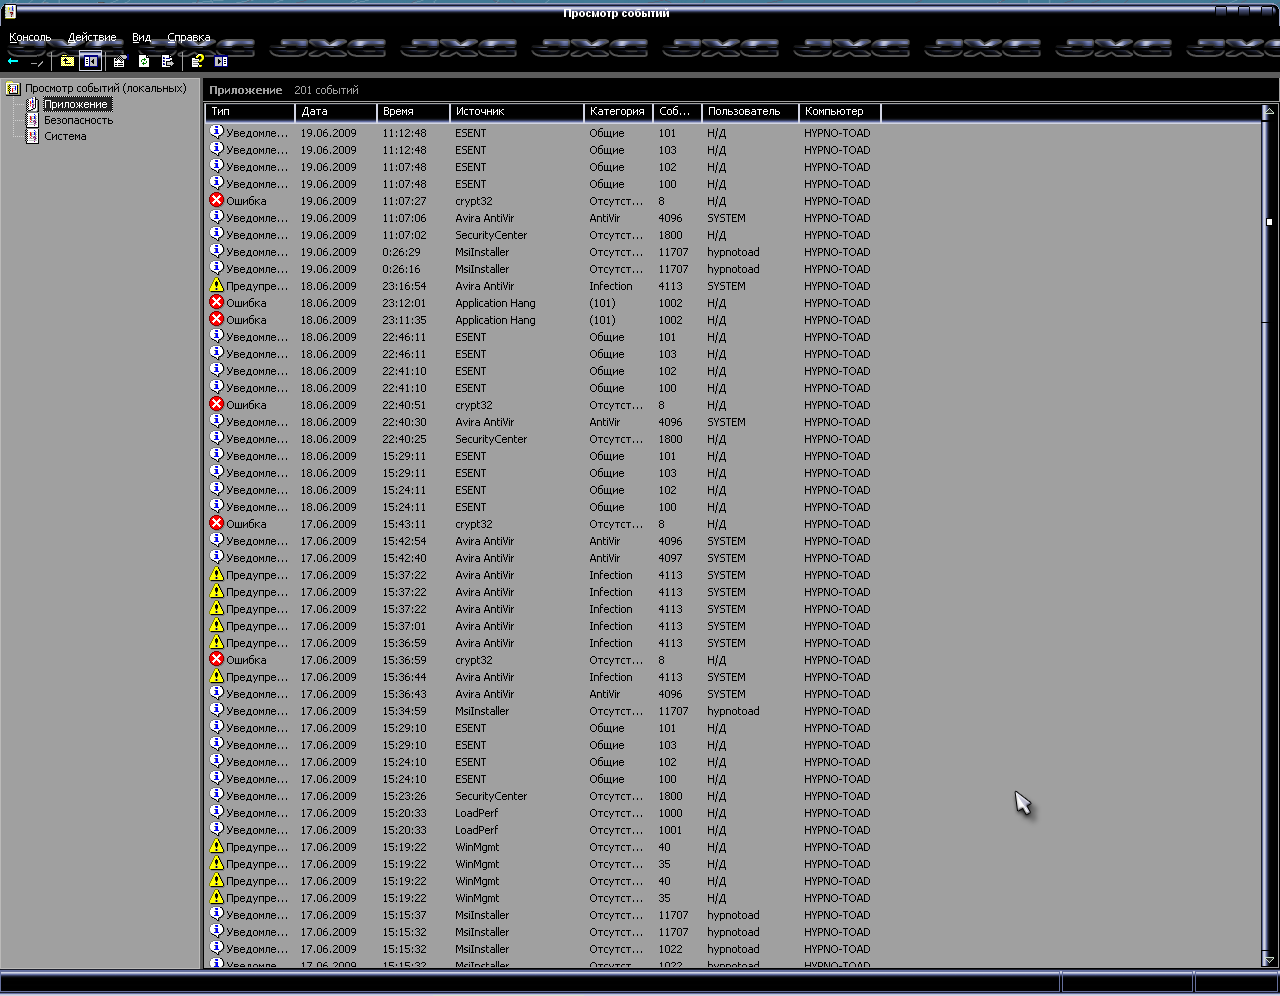Select the Просмотр событий (локальных) root node

click(x=105, y=88)
